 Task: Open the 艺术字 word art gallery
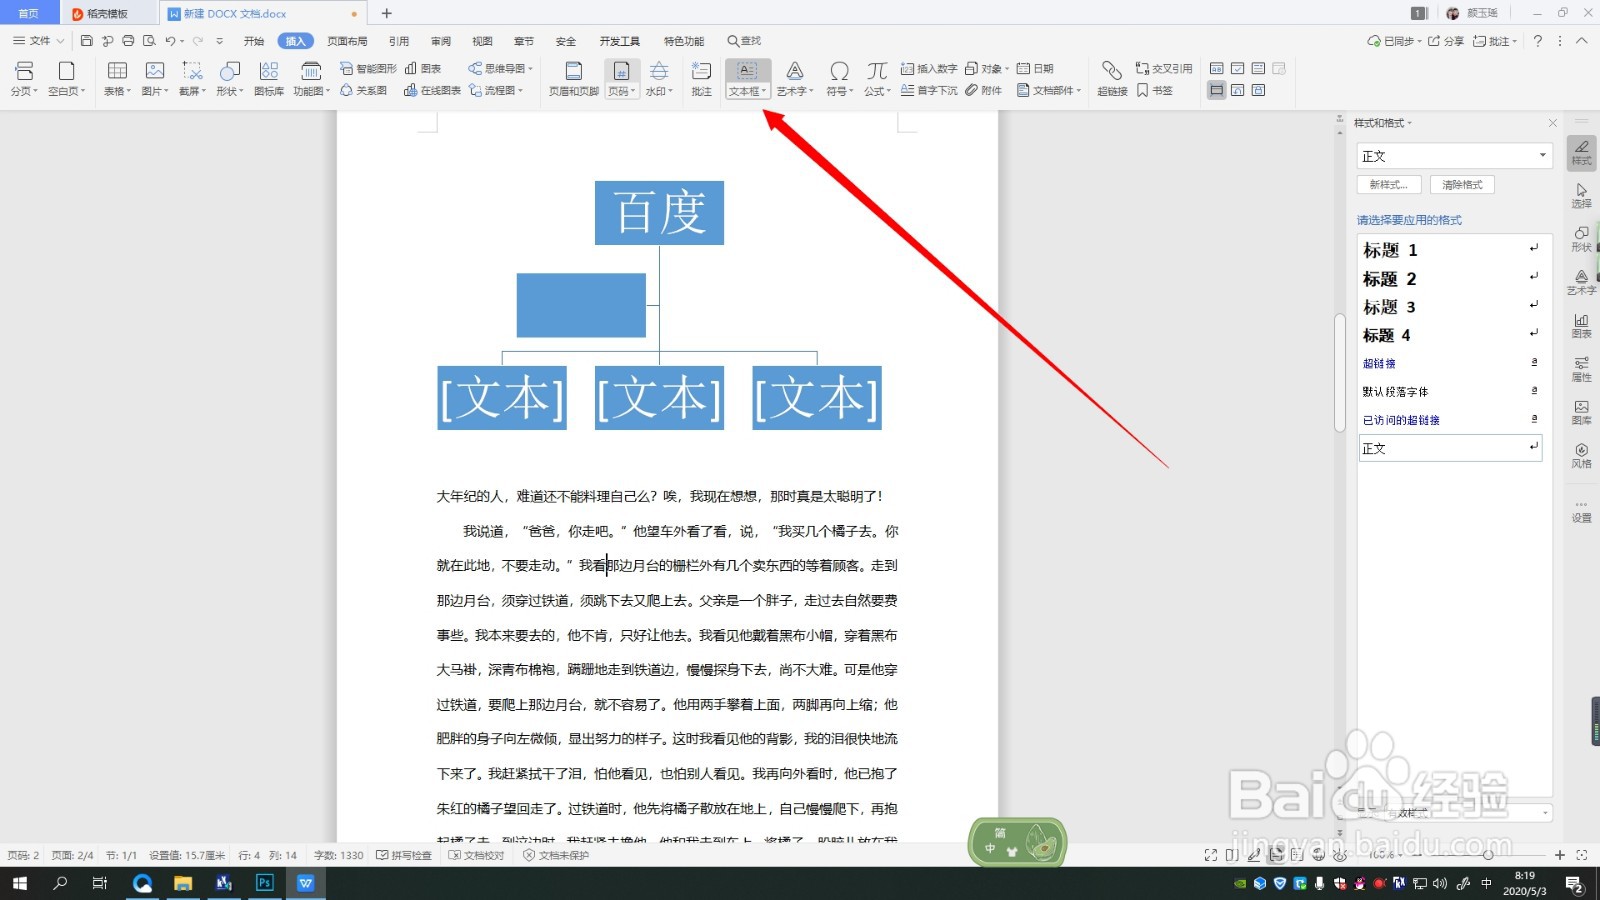795,78
